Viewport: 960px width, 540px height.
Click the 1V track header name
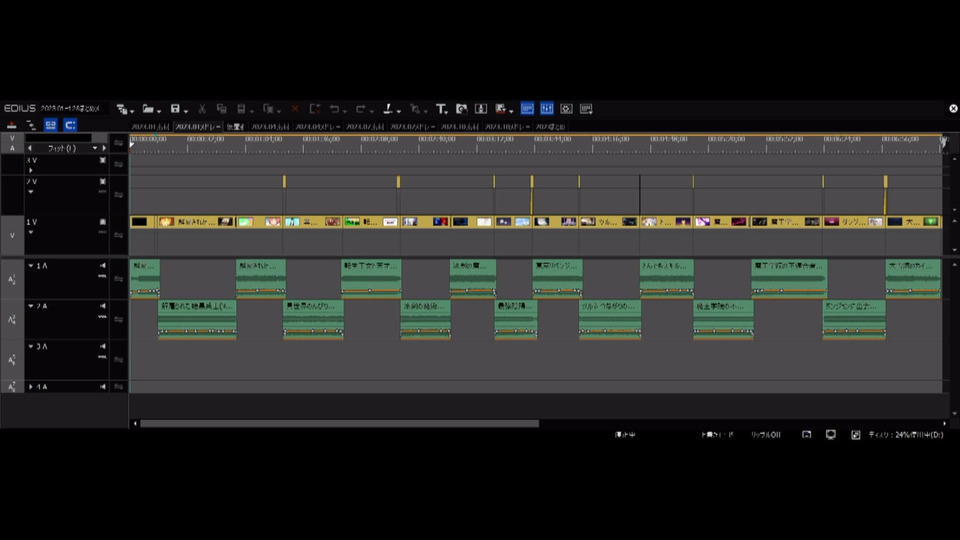[33, 221]
